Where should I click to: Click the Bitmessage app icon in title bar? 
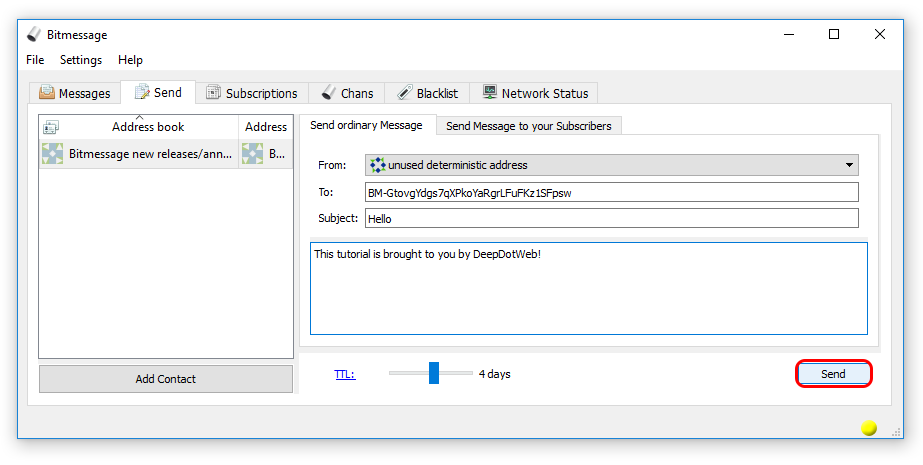(x=34, y=35)
